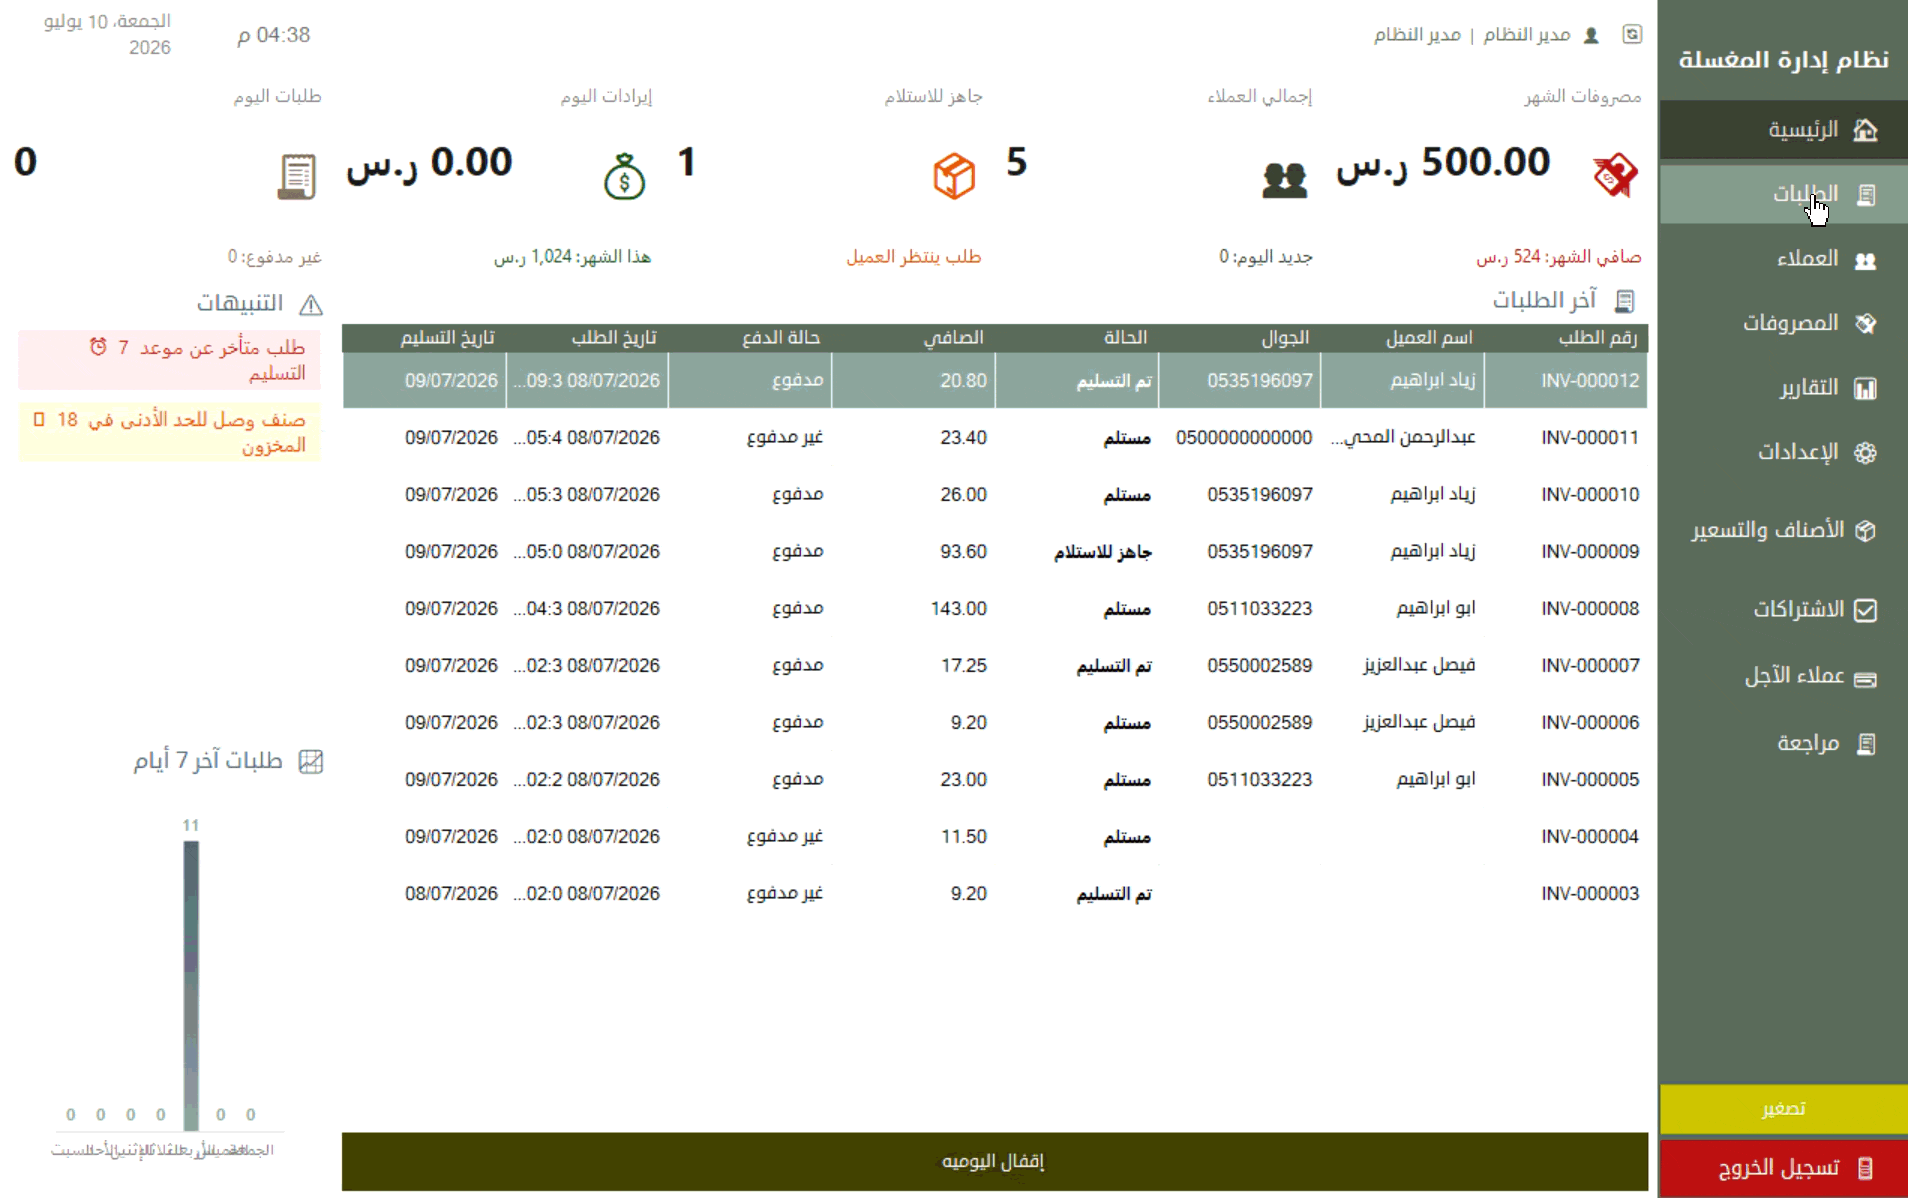Click the user profile icon in header
This screenshot has height=1198, width=1908.
(x=1591, y=35)
